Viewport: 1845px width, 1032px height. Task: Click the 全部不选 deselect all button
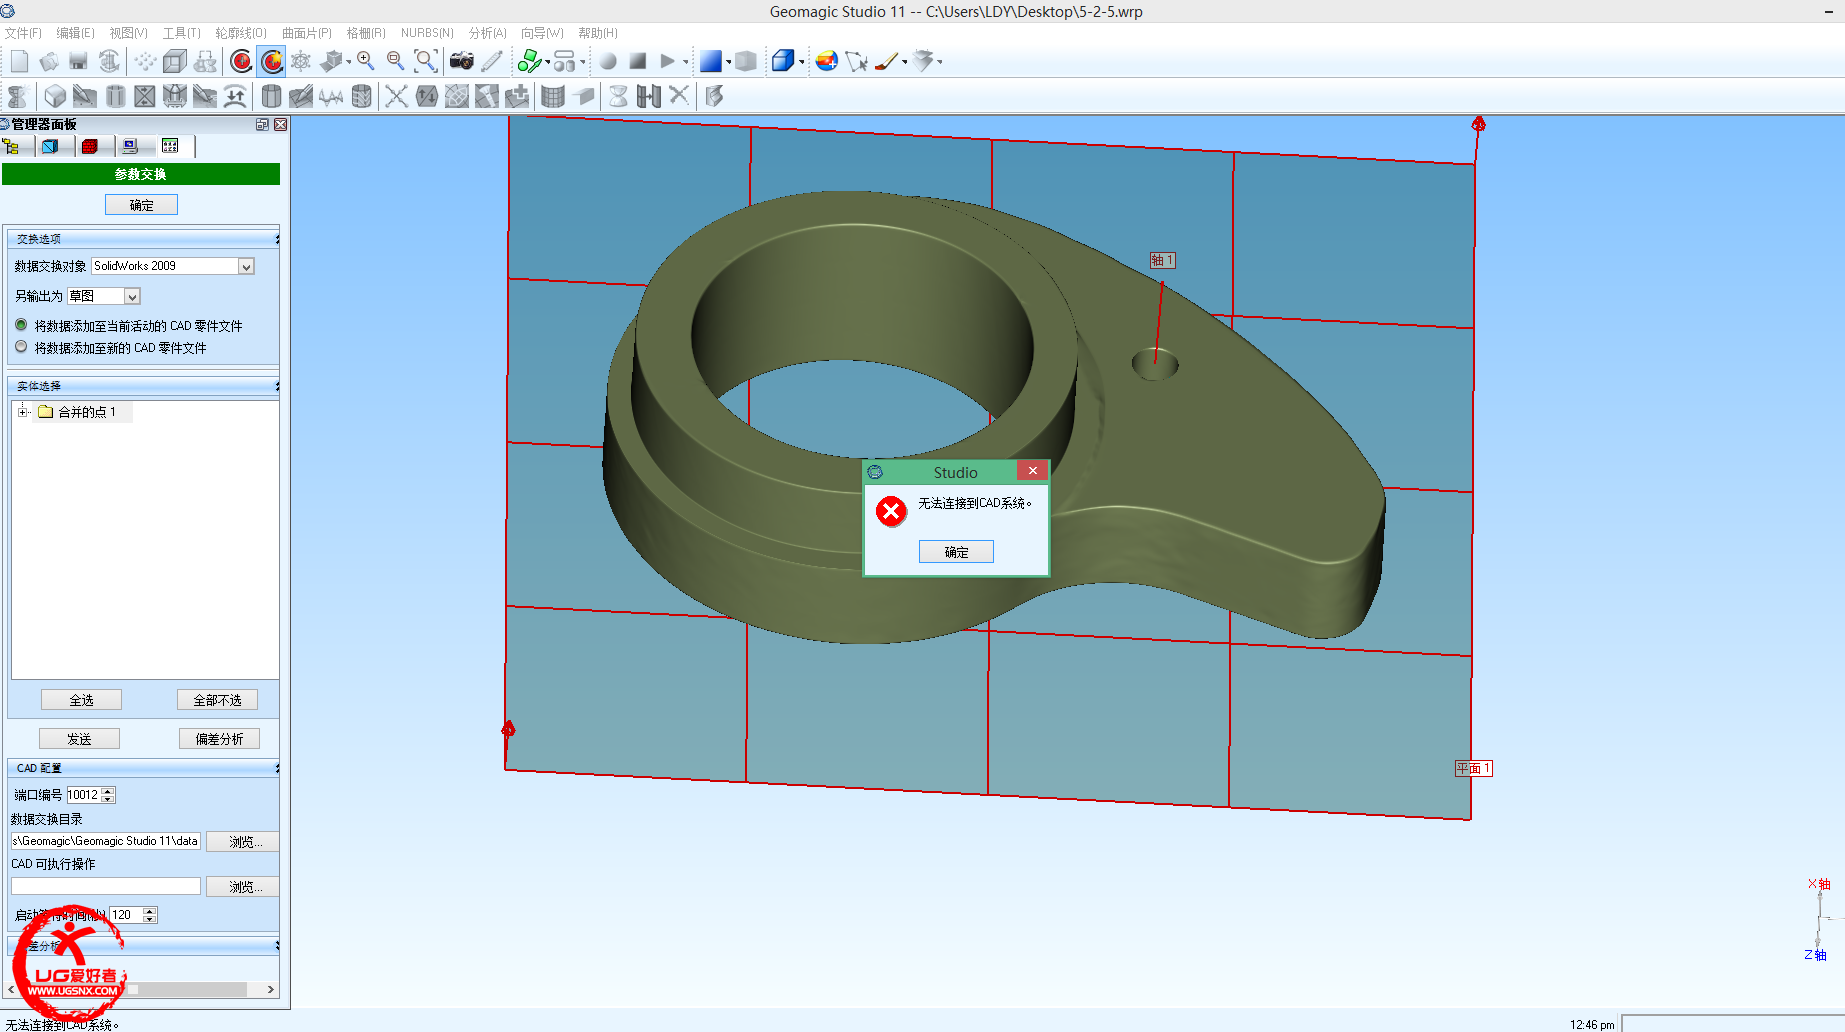point(217,700)
